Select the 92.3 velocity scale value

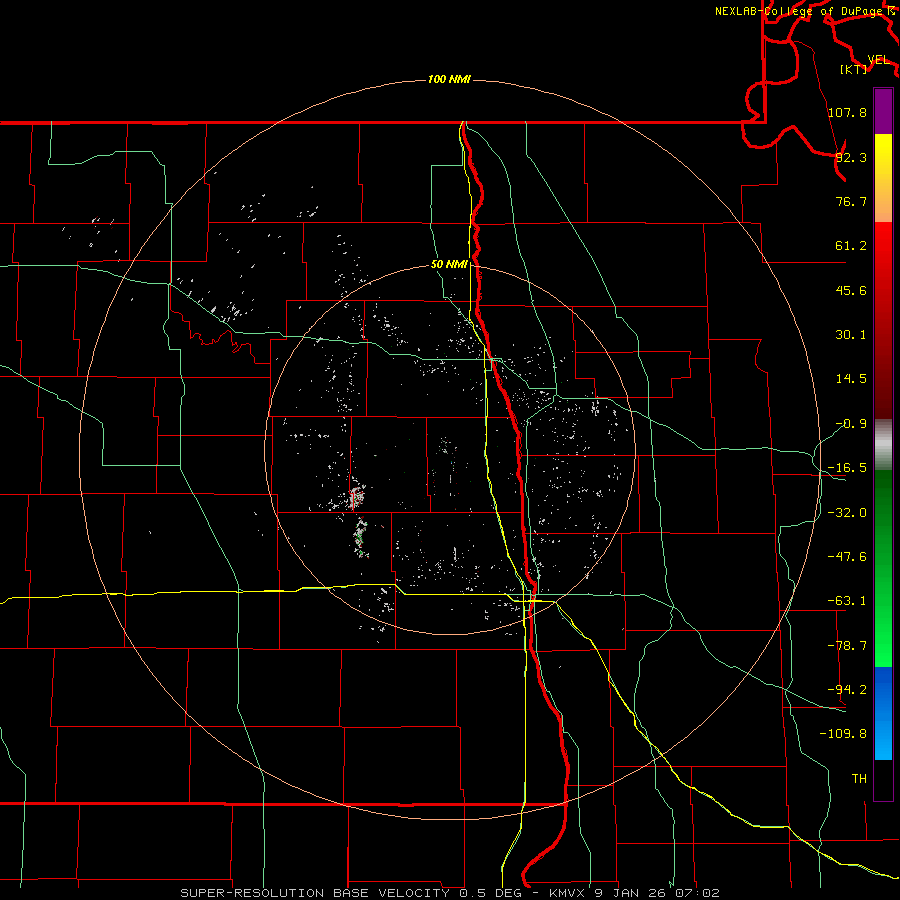(x=851, y=157)
